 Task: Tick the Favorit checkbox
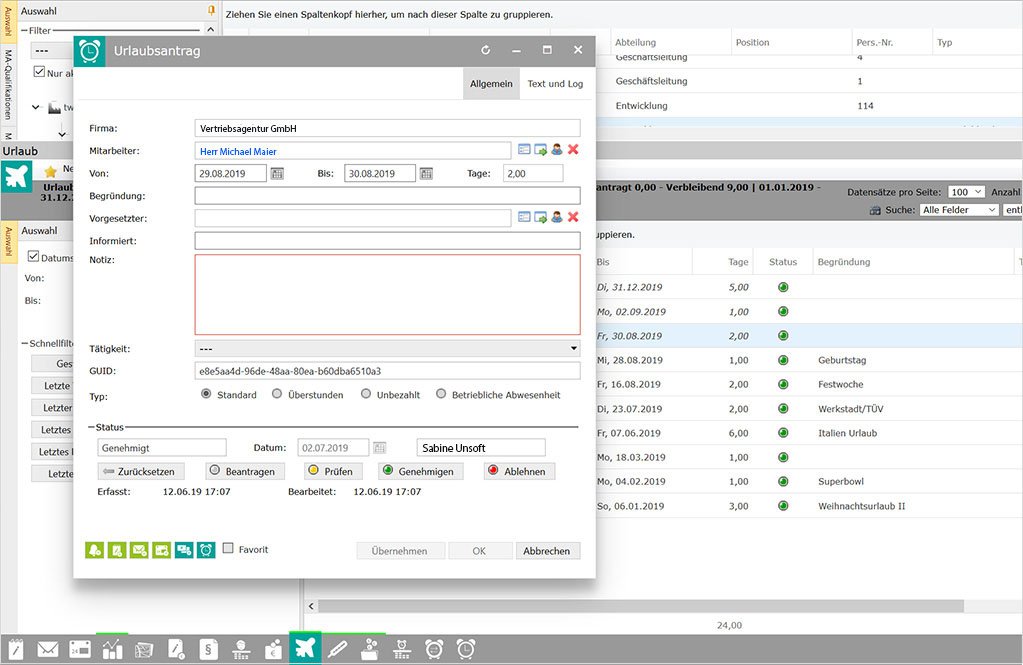click(228, 548)
